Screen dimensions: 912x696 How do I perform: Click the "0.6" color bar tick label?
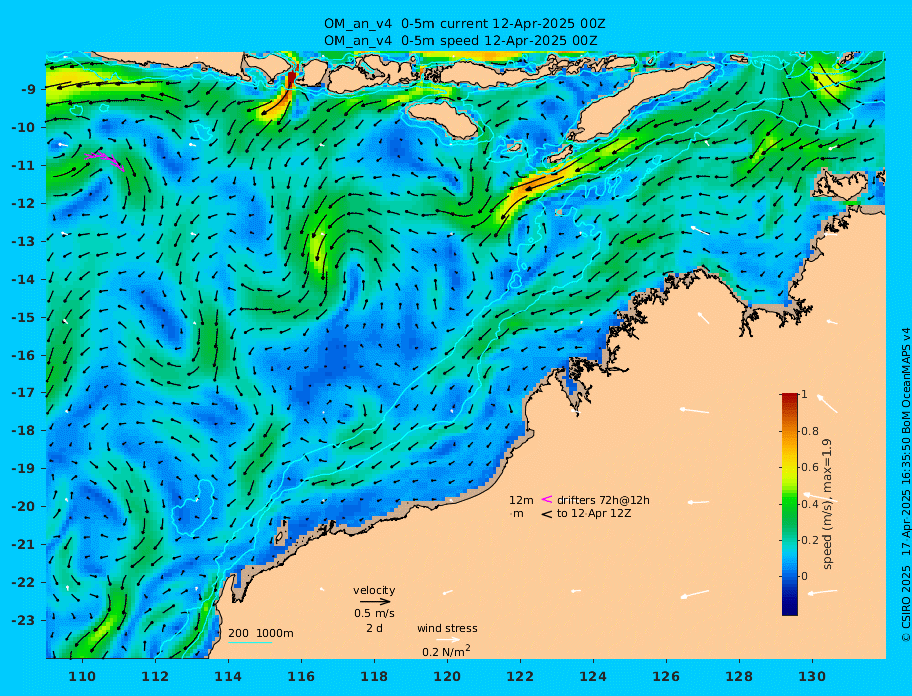(810, 467)
